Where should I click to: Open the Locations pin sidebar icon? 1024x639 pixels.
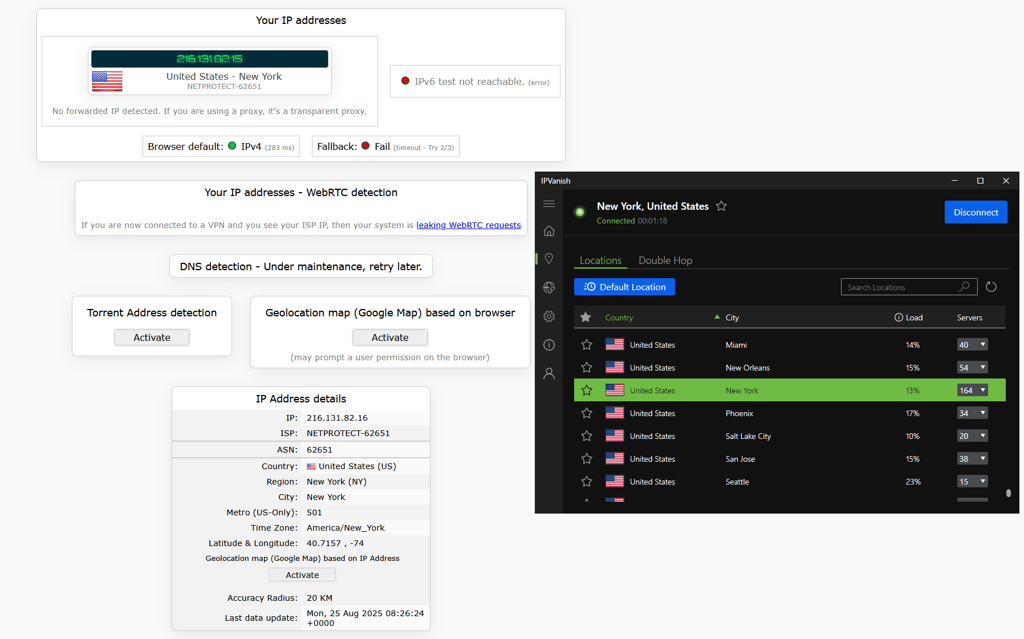pyautogui.click(x=549, y=259)
